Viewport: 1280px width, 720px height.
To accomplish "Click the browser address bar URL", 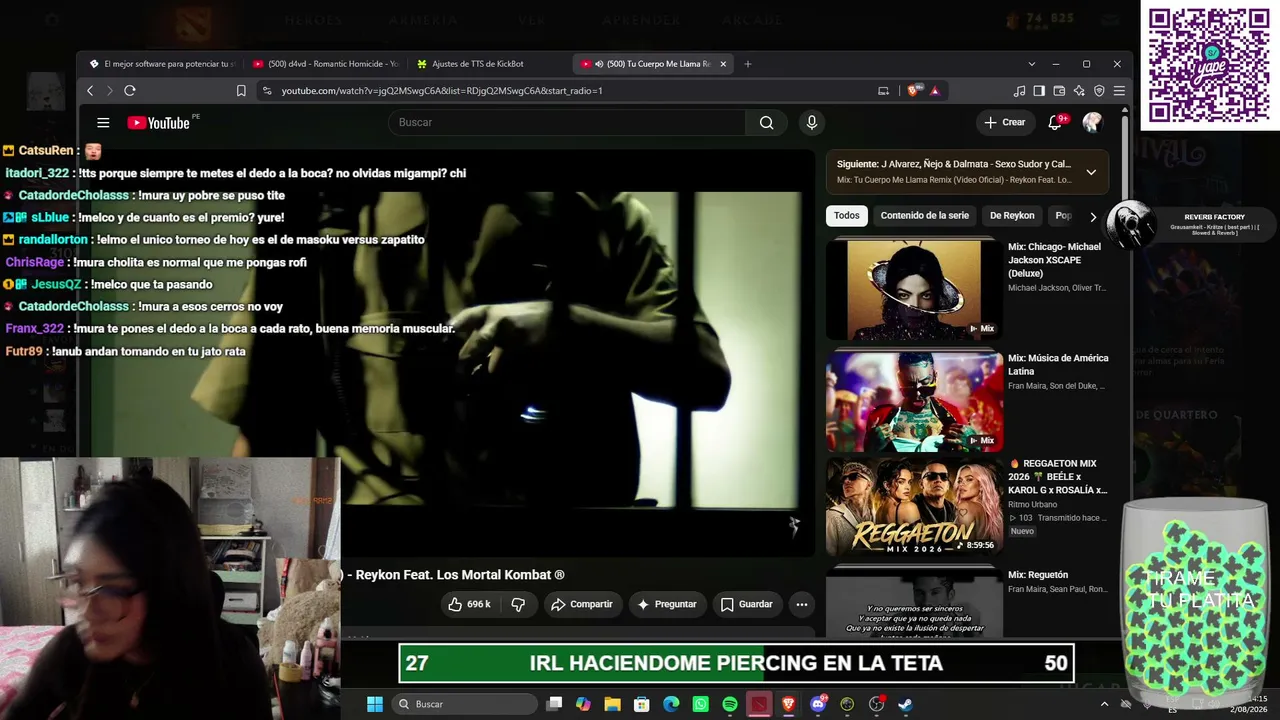I will click(x=442, y=91).
